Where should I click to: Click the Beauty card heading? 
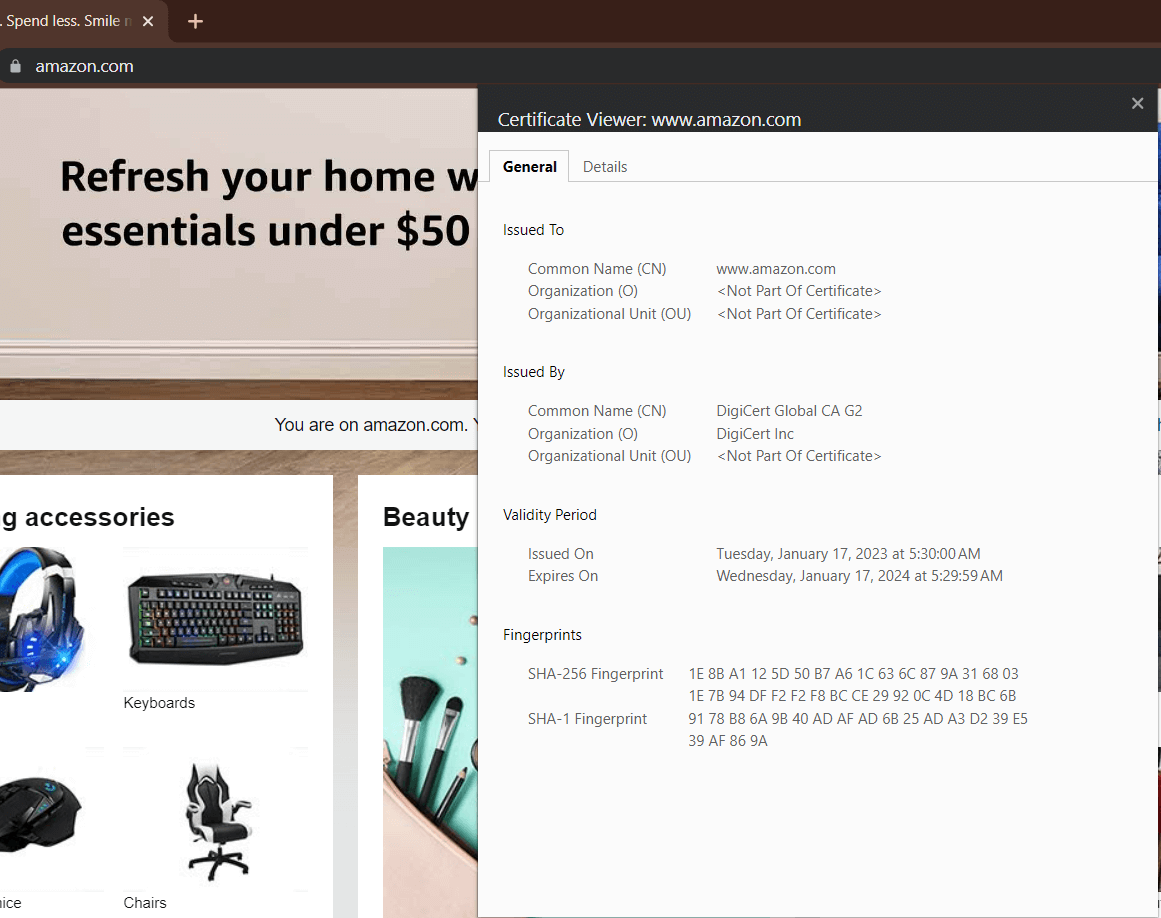coord(426,517)
